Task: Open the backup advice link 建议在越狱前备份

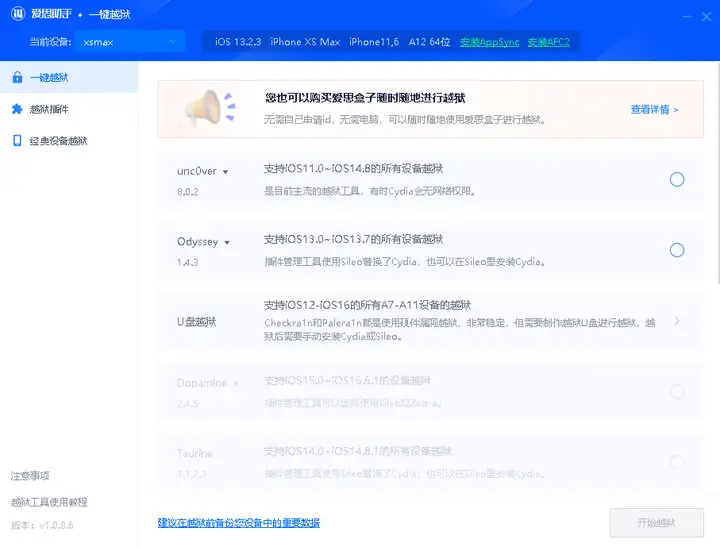Action: [239, 523]
